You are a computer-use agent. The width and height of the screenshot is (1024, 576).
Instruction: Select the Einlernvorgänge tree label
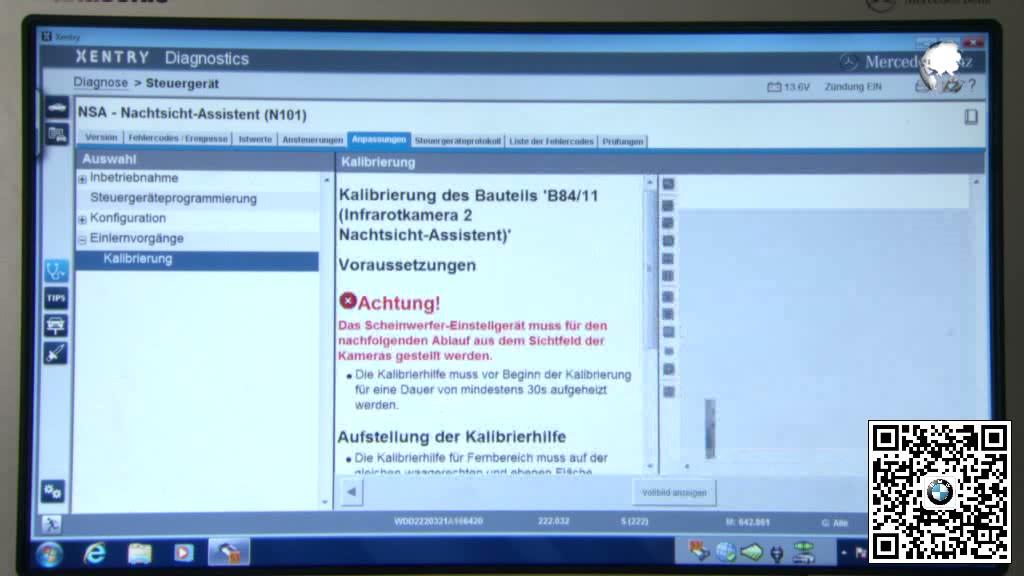point(136,238)
